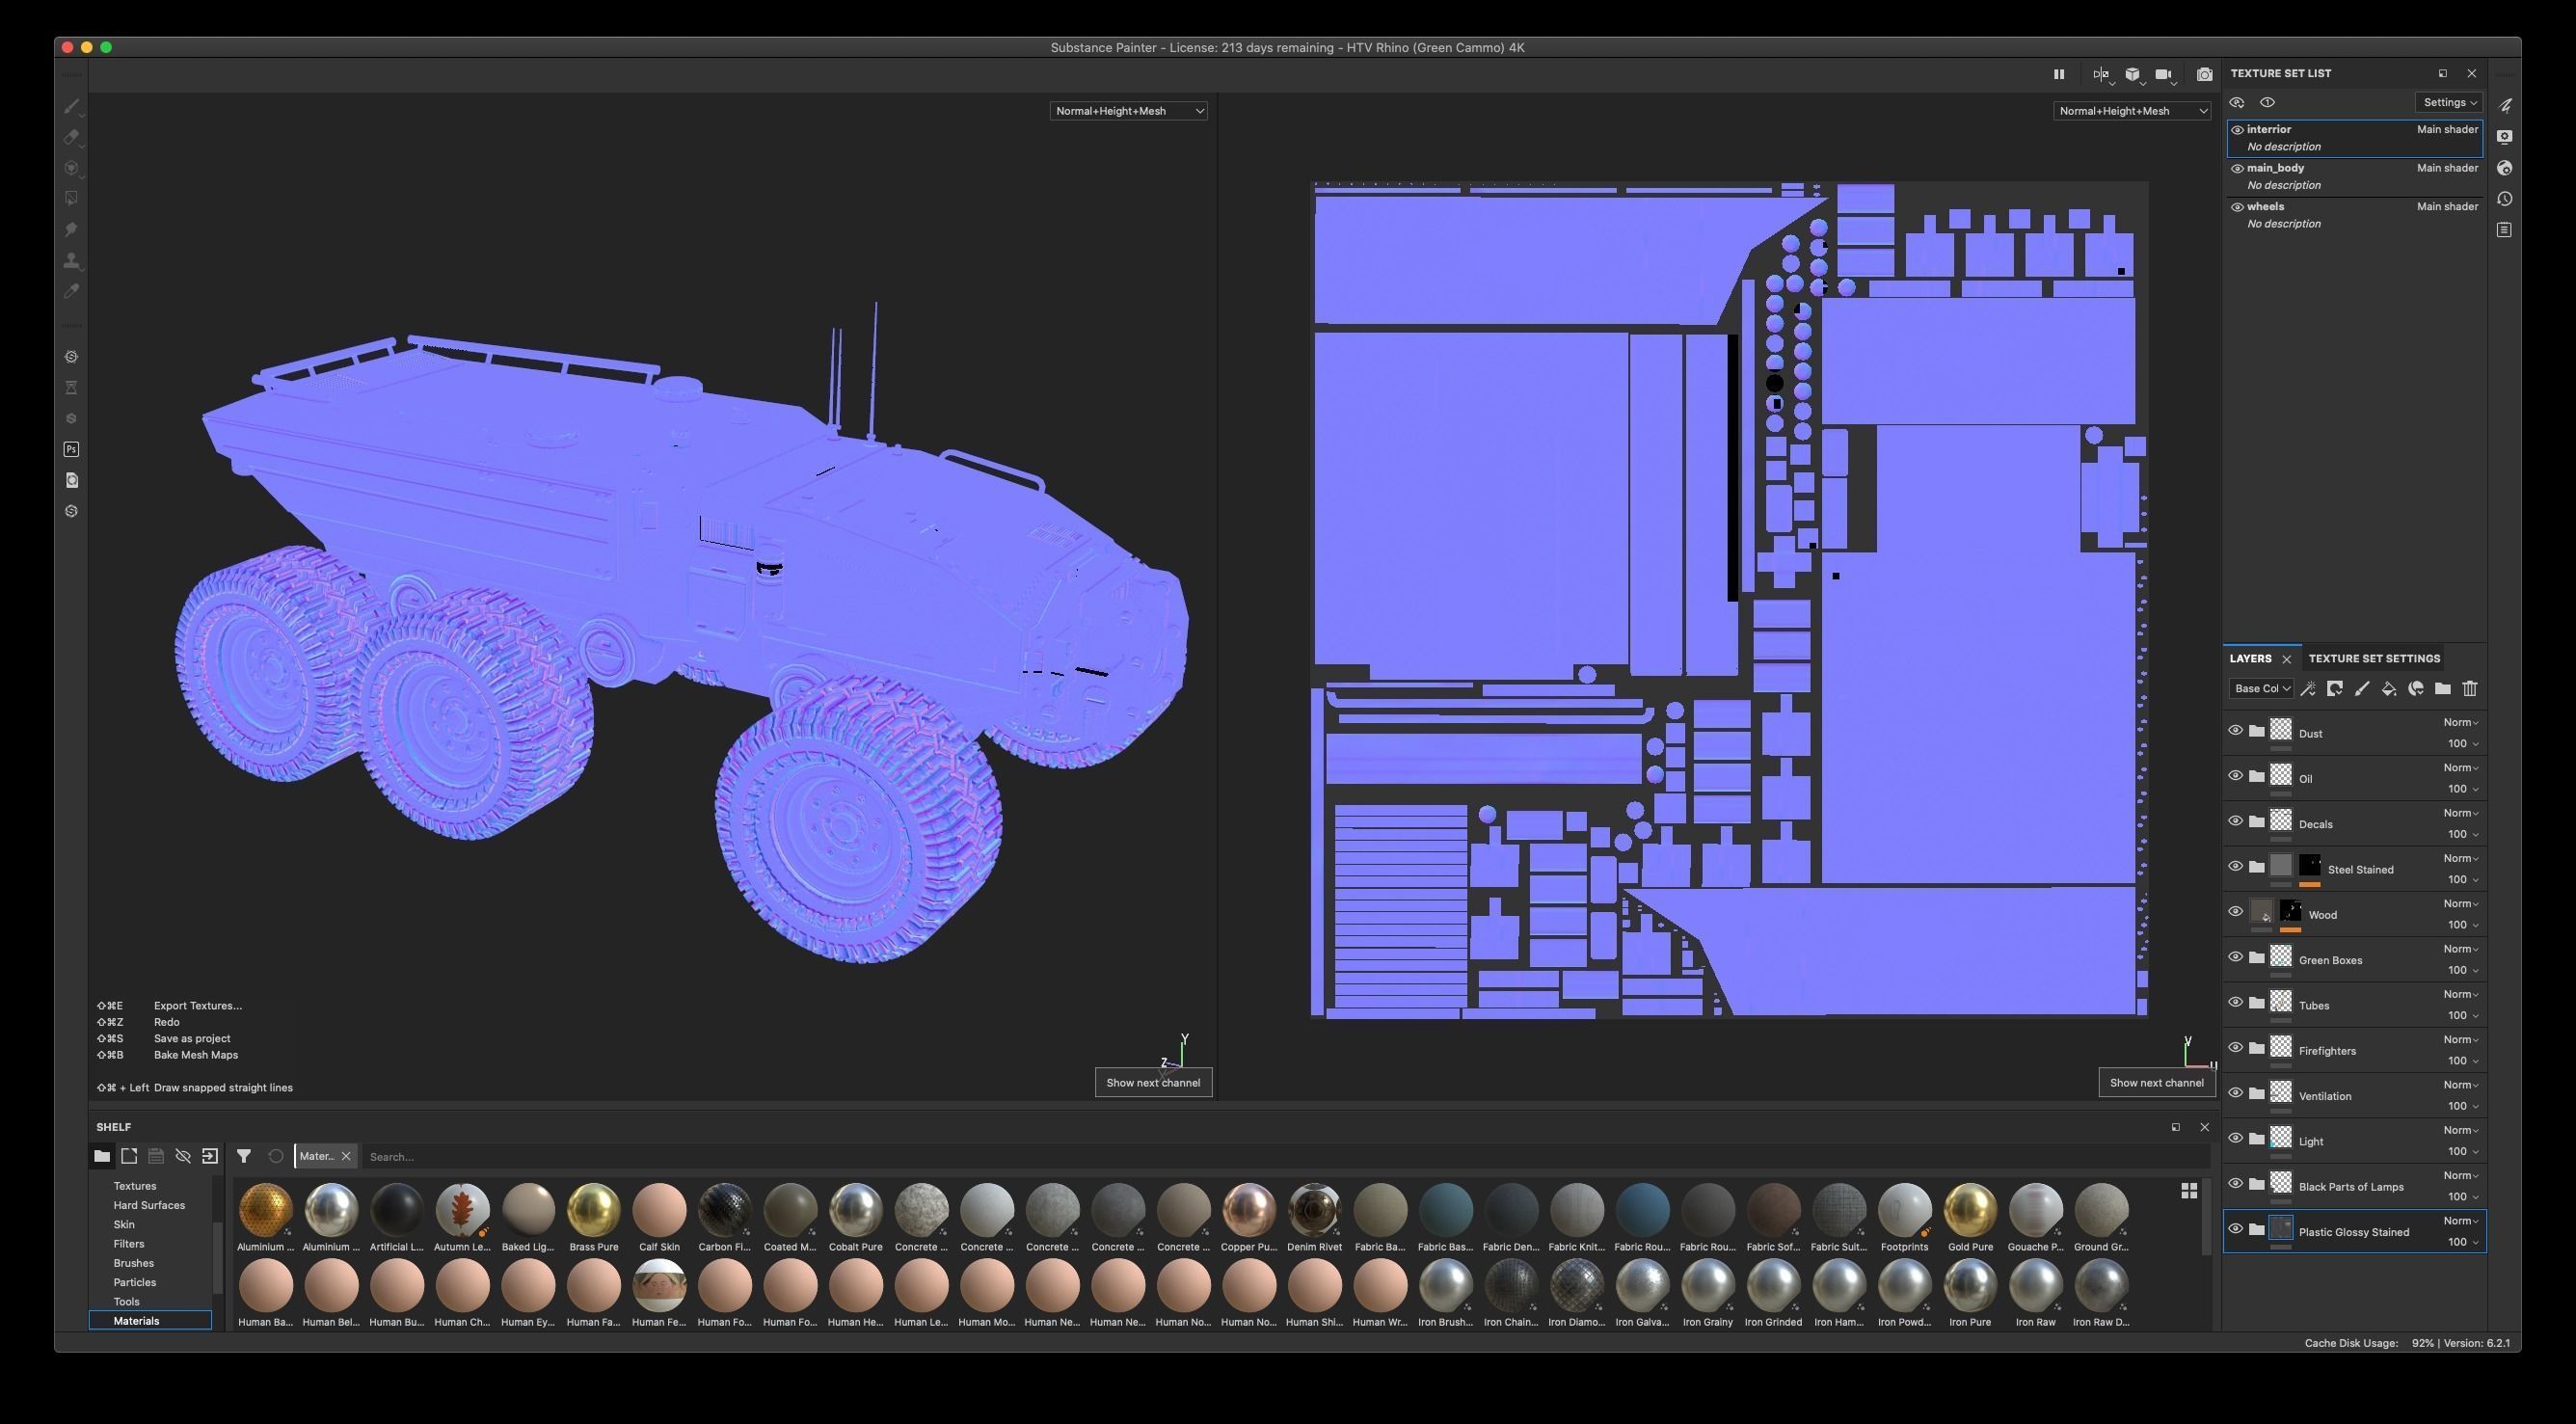Select the Material picker tool
Screen dimensions: 2576x1424
pos(71,291)
